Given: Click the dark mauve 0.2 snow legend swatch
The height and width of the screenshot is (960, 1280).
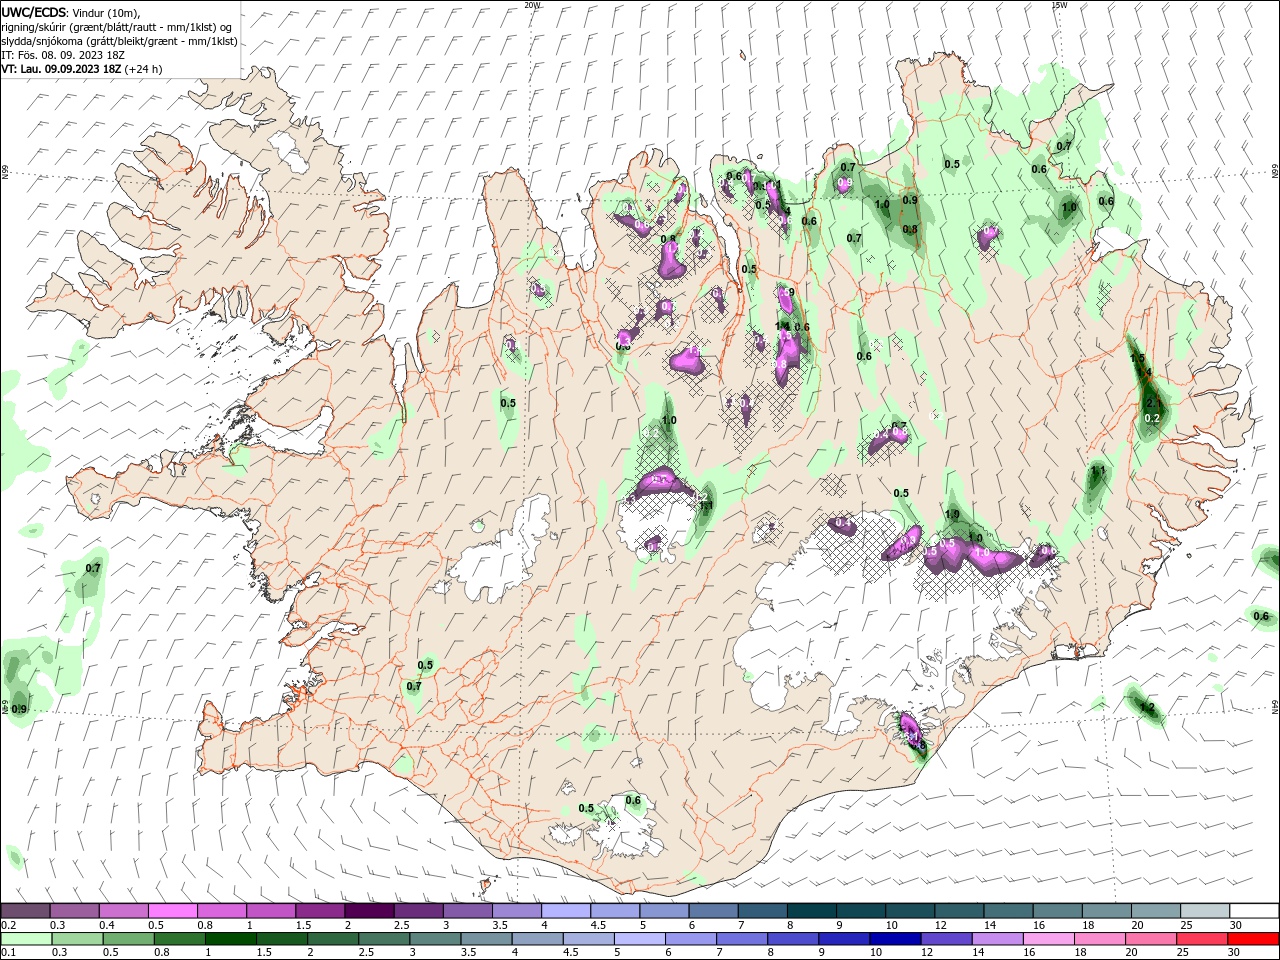Looking at the screenshot, I should 25,911.
